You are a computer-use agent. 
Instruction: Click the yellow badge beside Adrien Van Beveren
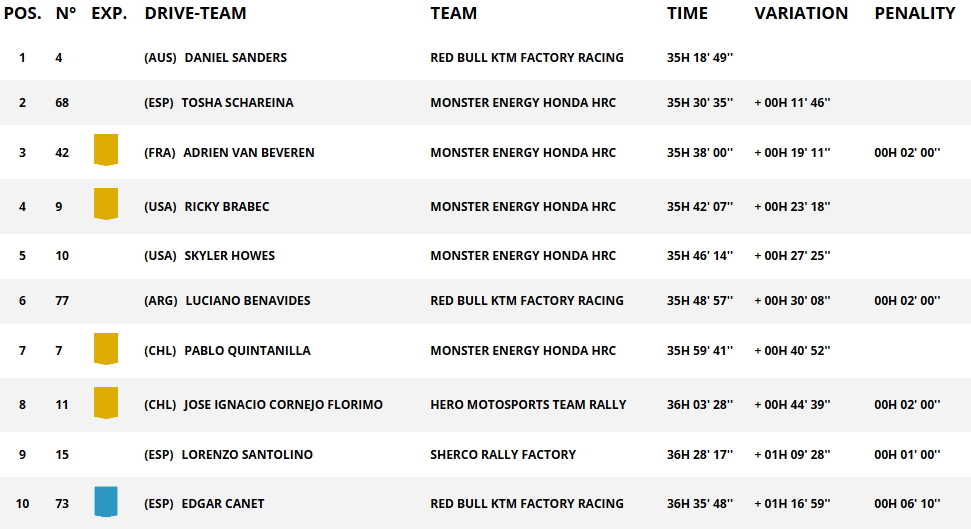click(x=106, y=150)
